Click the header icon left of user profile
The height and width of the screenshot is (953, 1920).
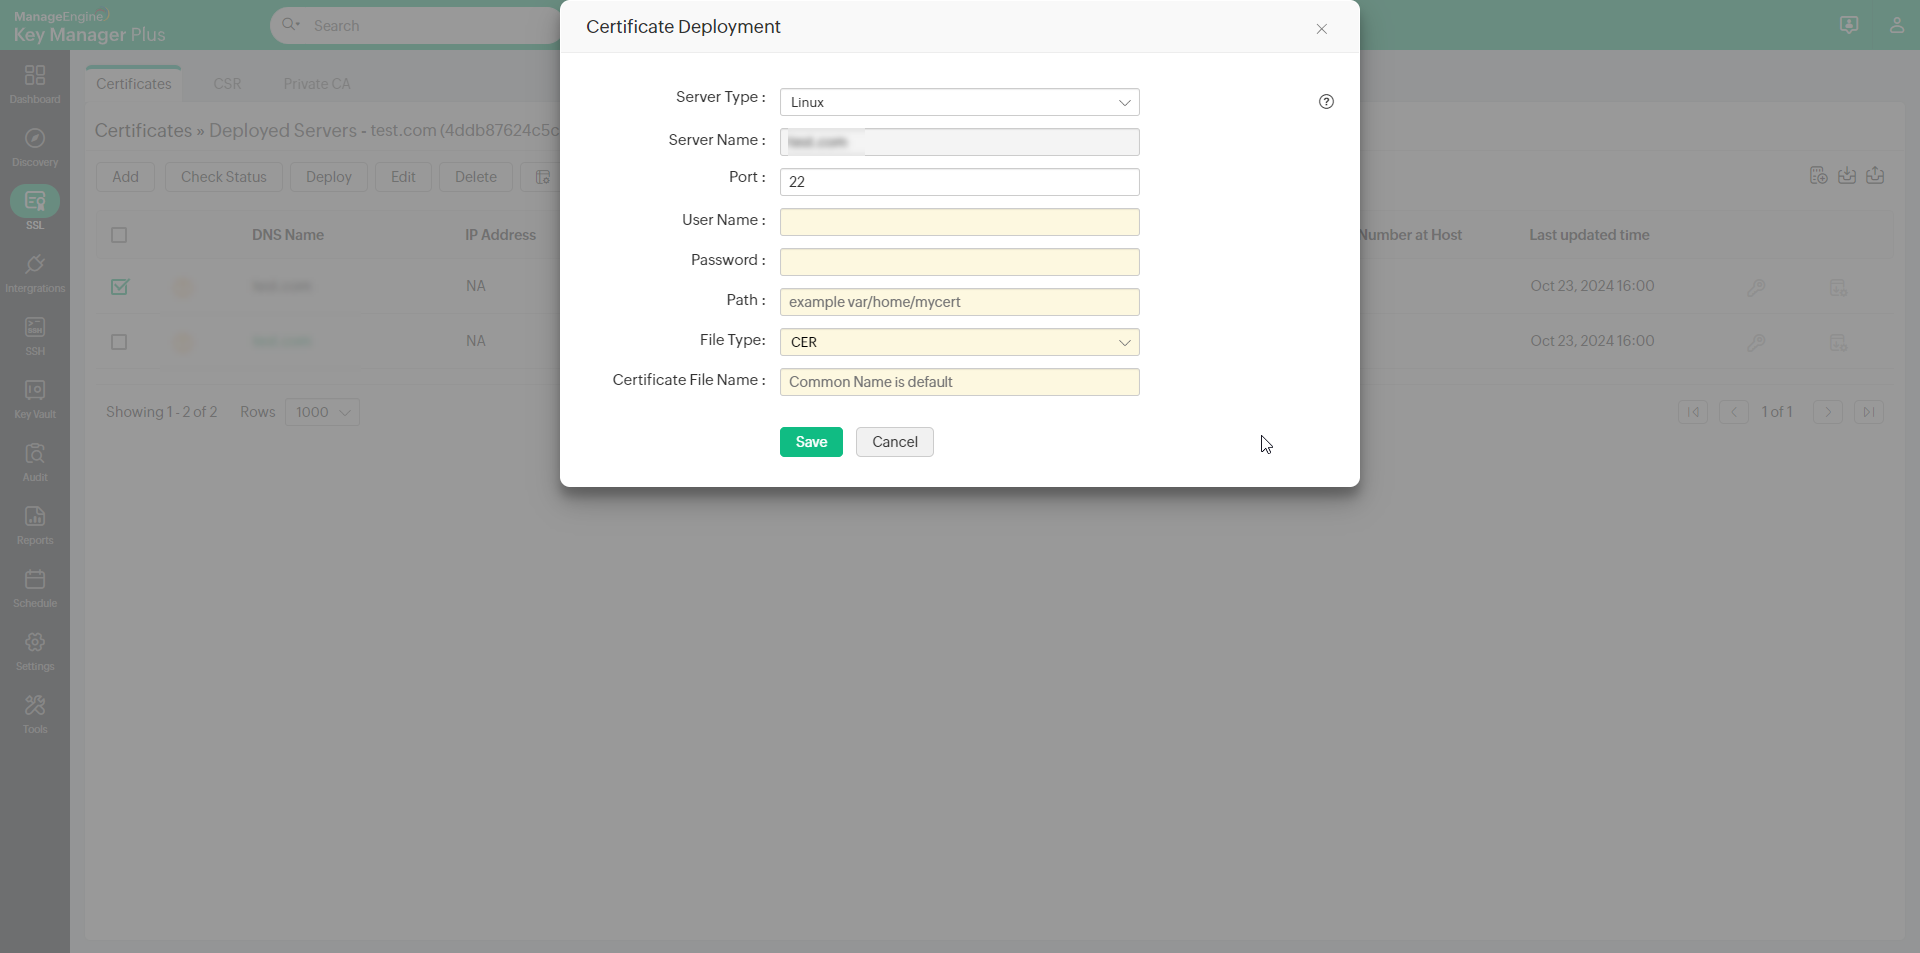[1849, 25]
